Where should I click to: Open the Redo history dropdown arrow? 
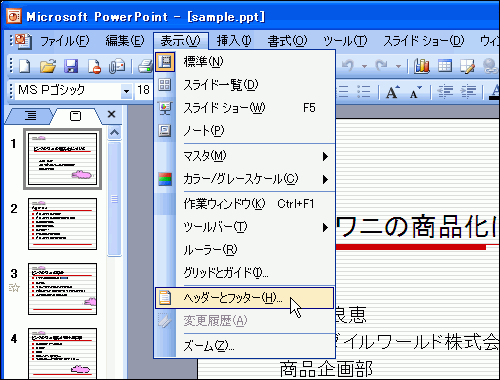[x=398, y=66]
